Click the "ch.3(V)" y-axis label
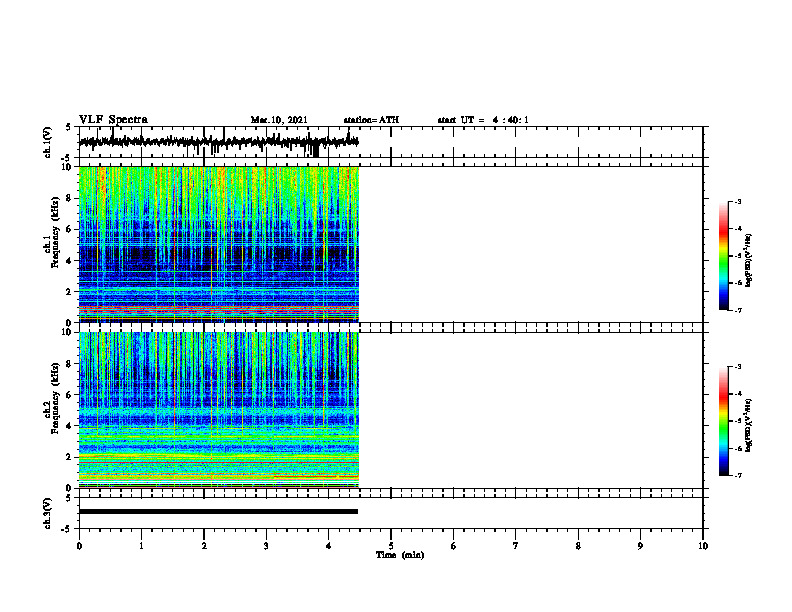The width and height of the screenshot is (792, 612). 48,513
